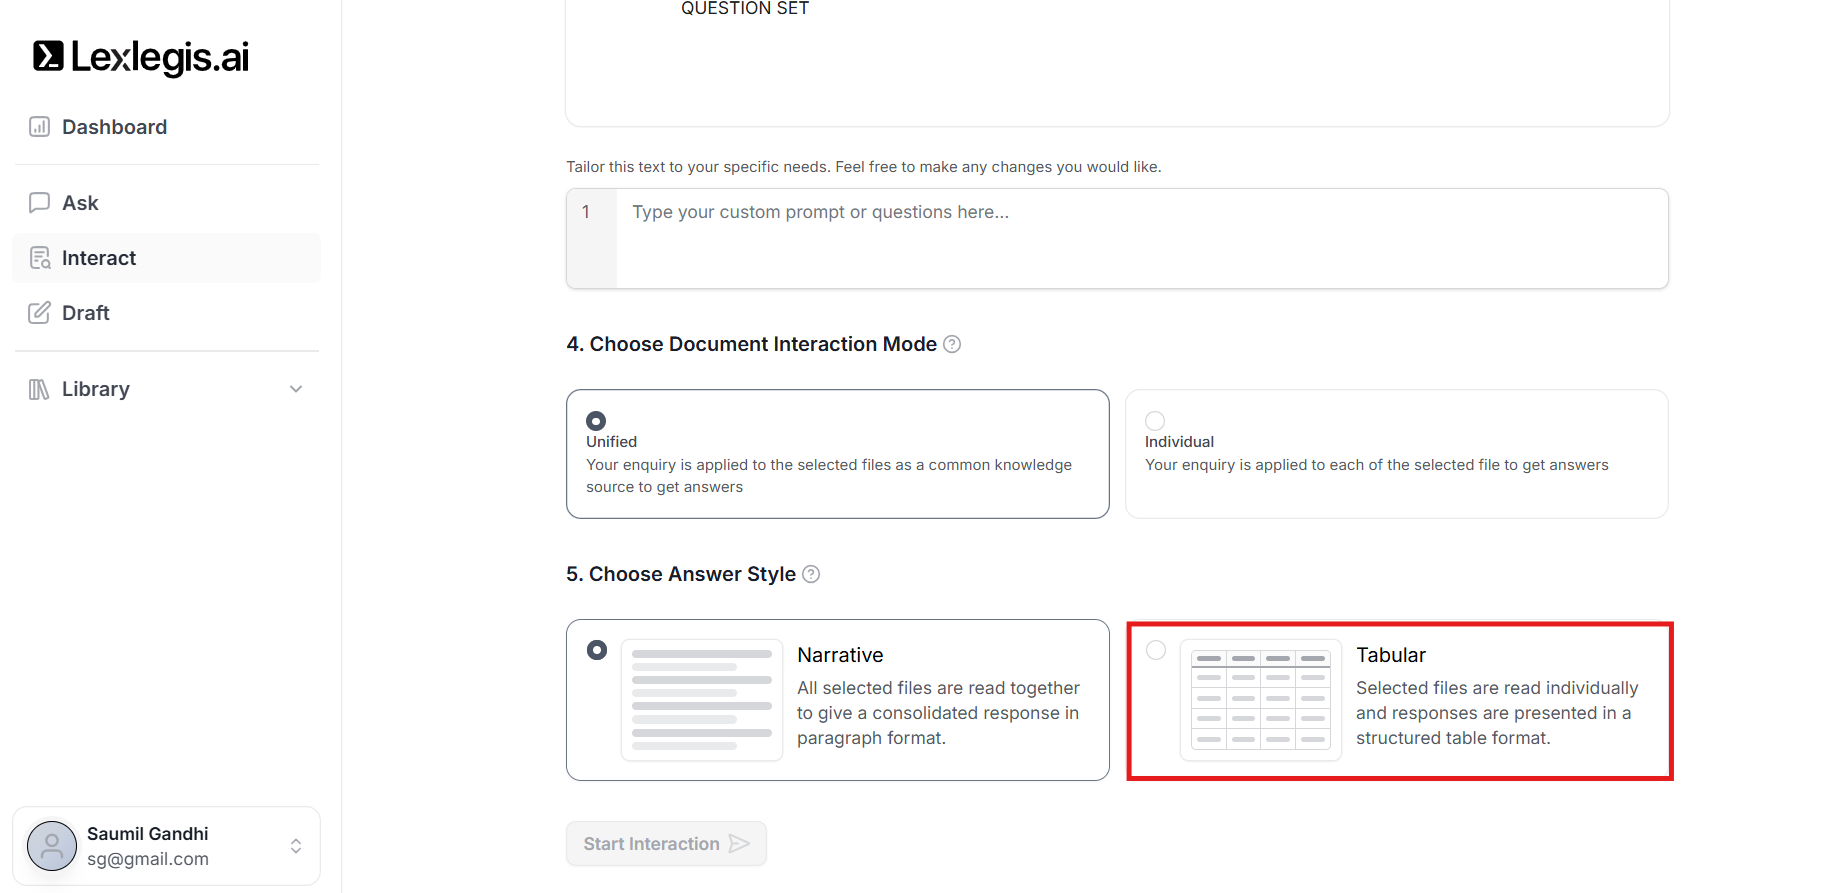Click the Dashboard chart icon
Image resolution: width=1843 pixels, height=893 pixels.
click(x=39, y=127)
